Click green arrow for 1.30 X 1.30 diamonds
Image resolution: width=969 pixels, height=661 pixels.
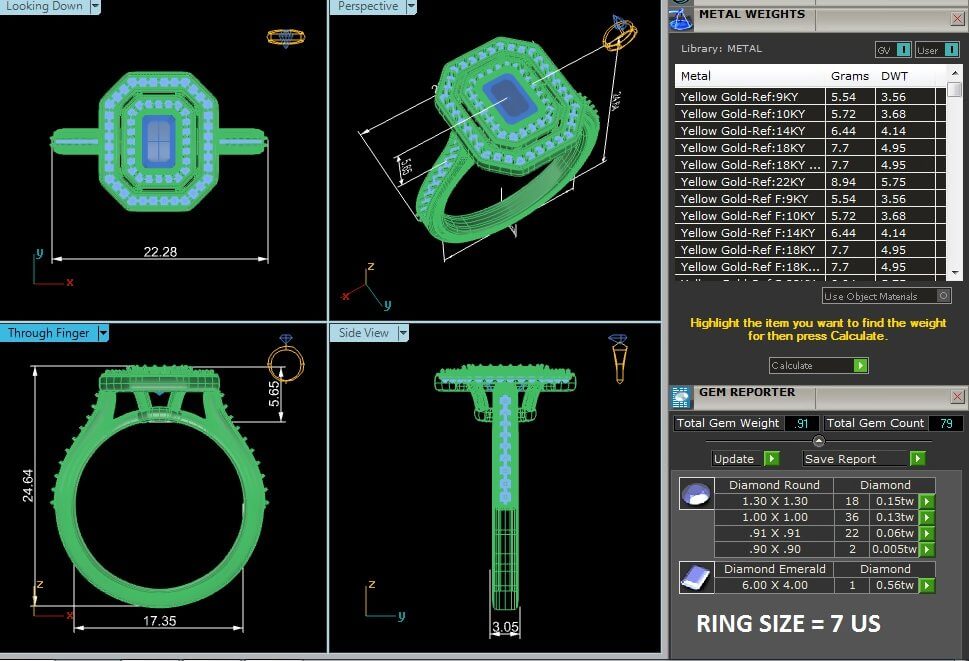coord(926,501)
